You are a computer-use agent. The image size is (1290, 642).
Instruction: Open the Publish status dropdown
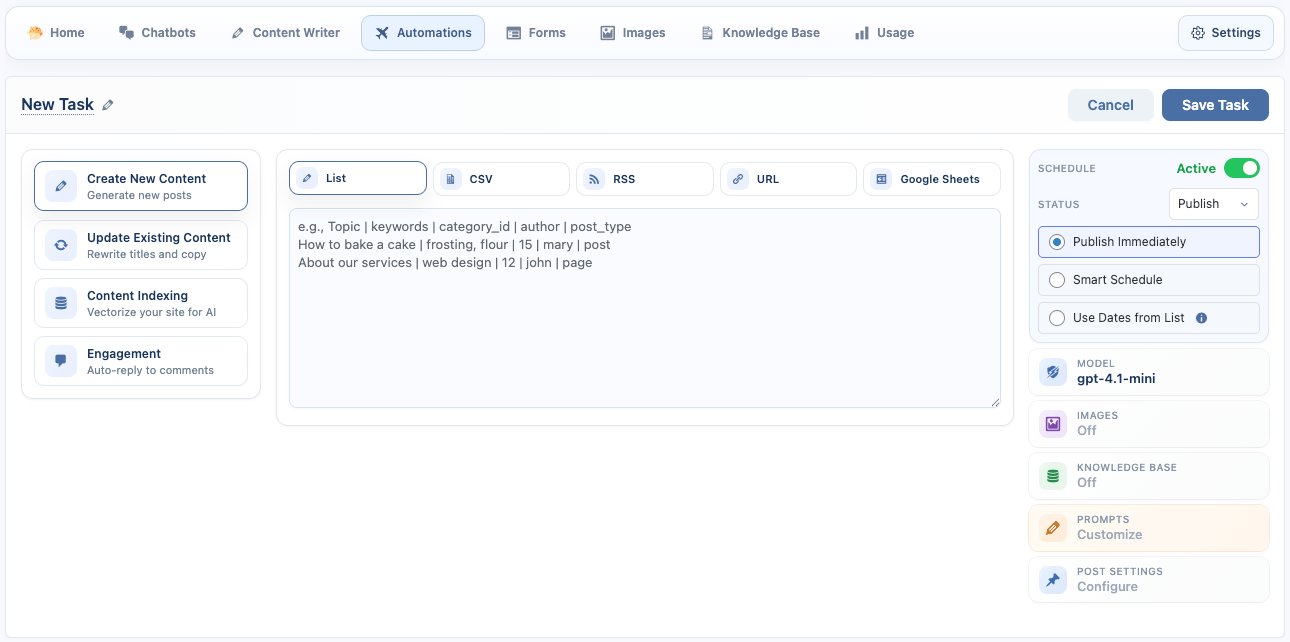[1213, 204]
